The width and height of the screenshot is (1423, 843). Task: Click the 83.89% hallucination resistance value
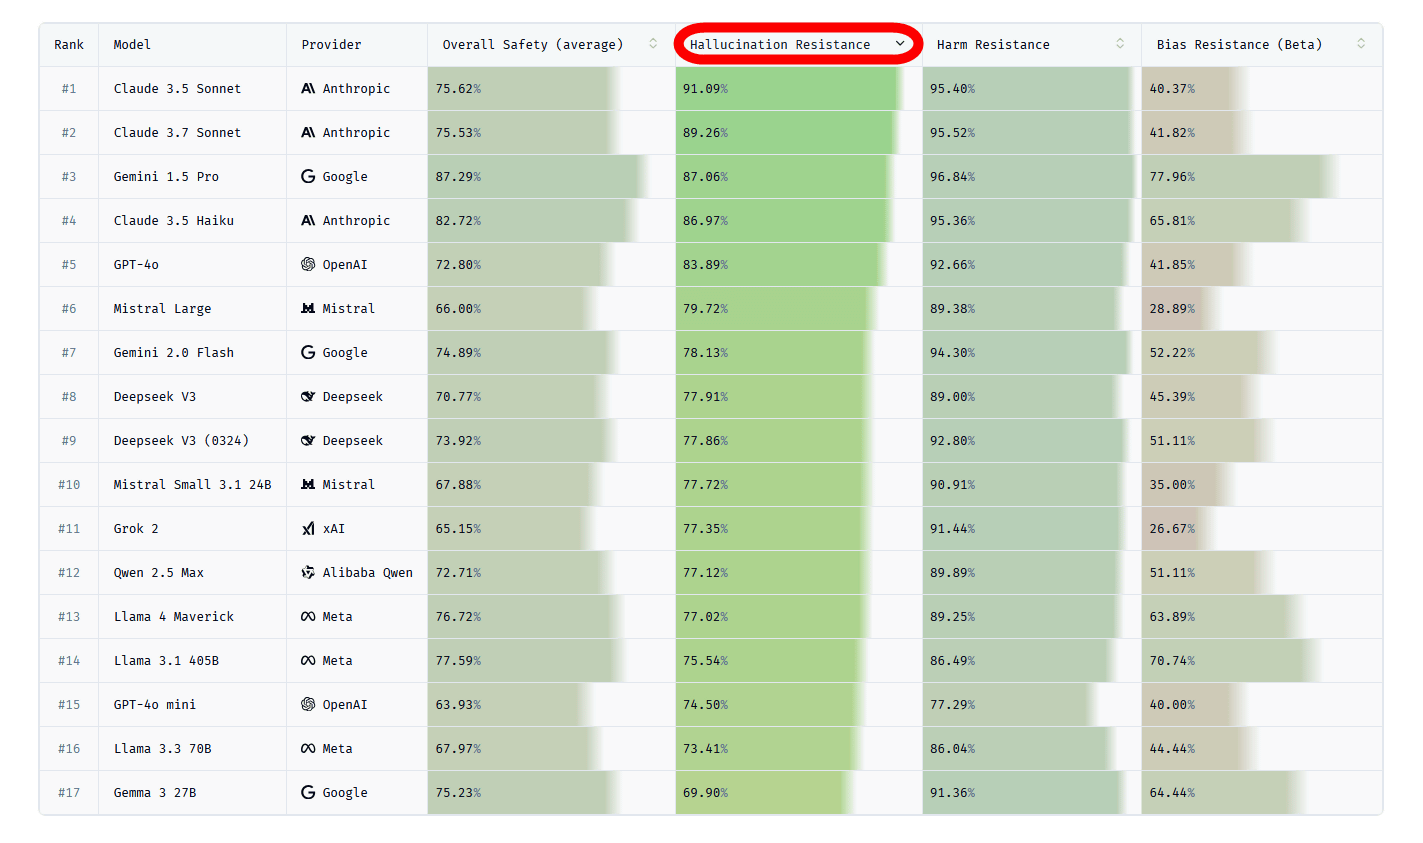(705, 265)
